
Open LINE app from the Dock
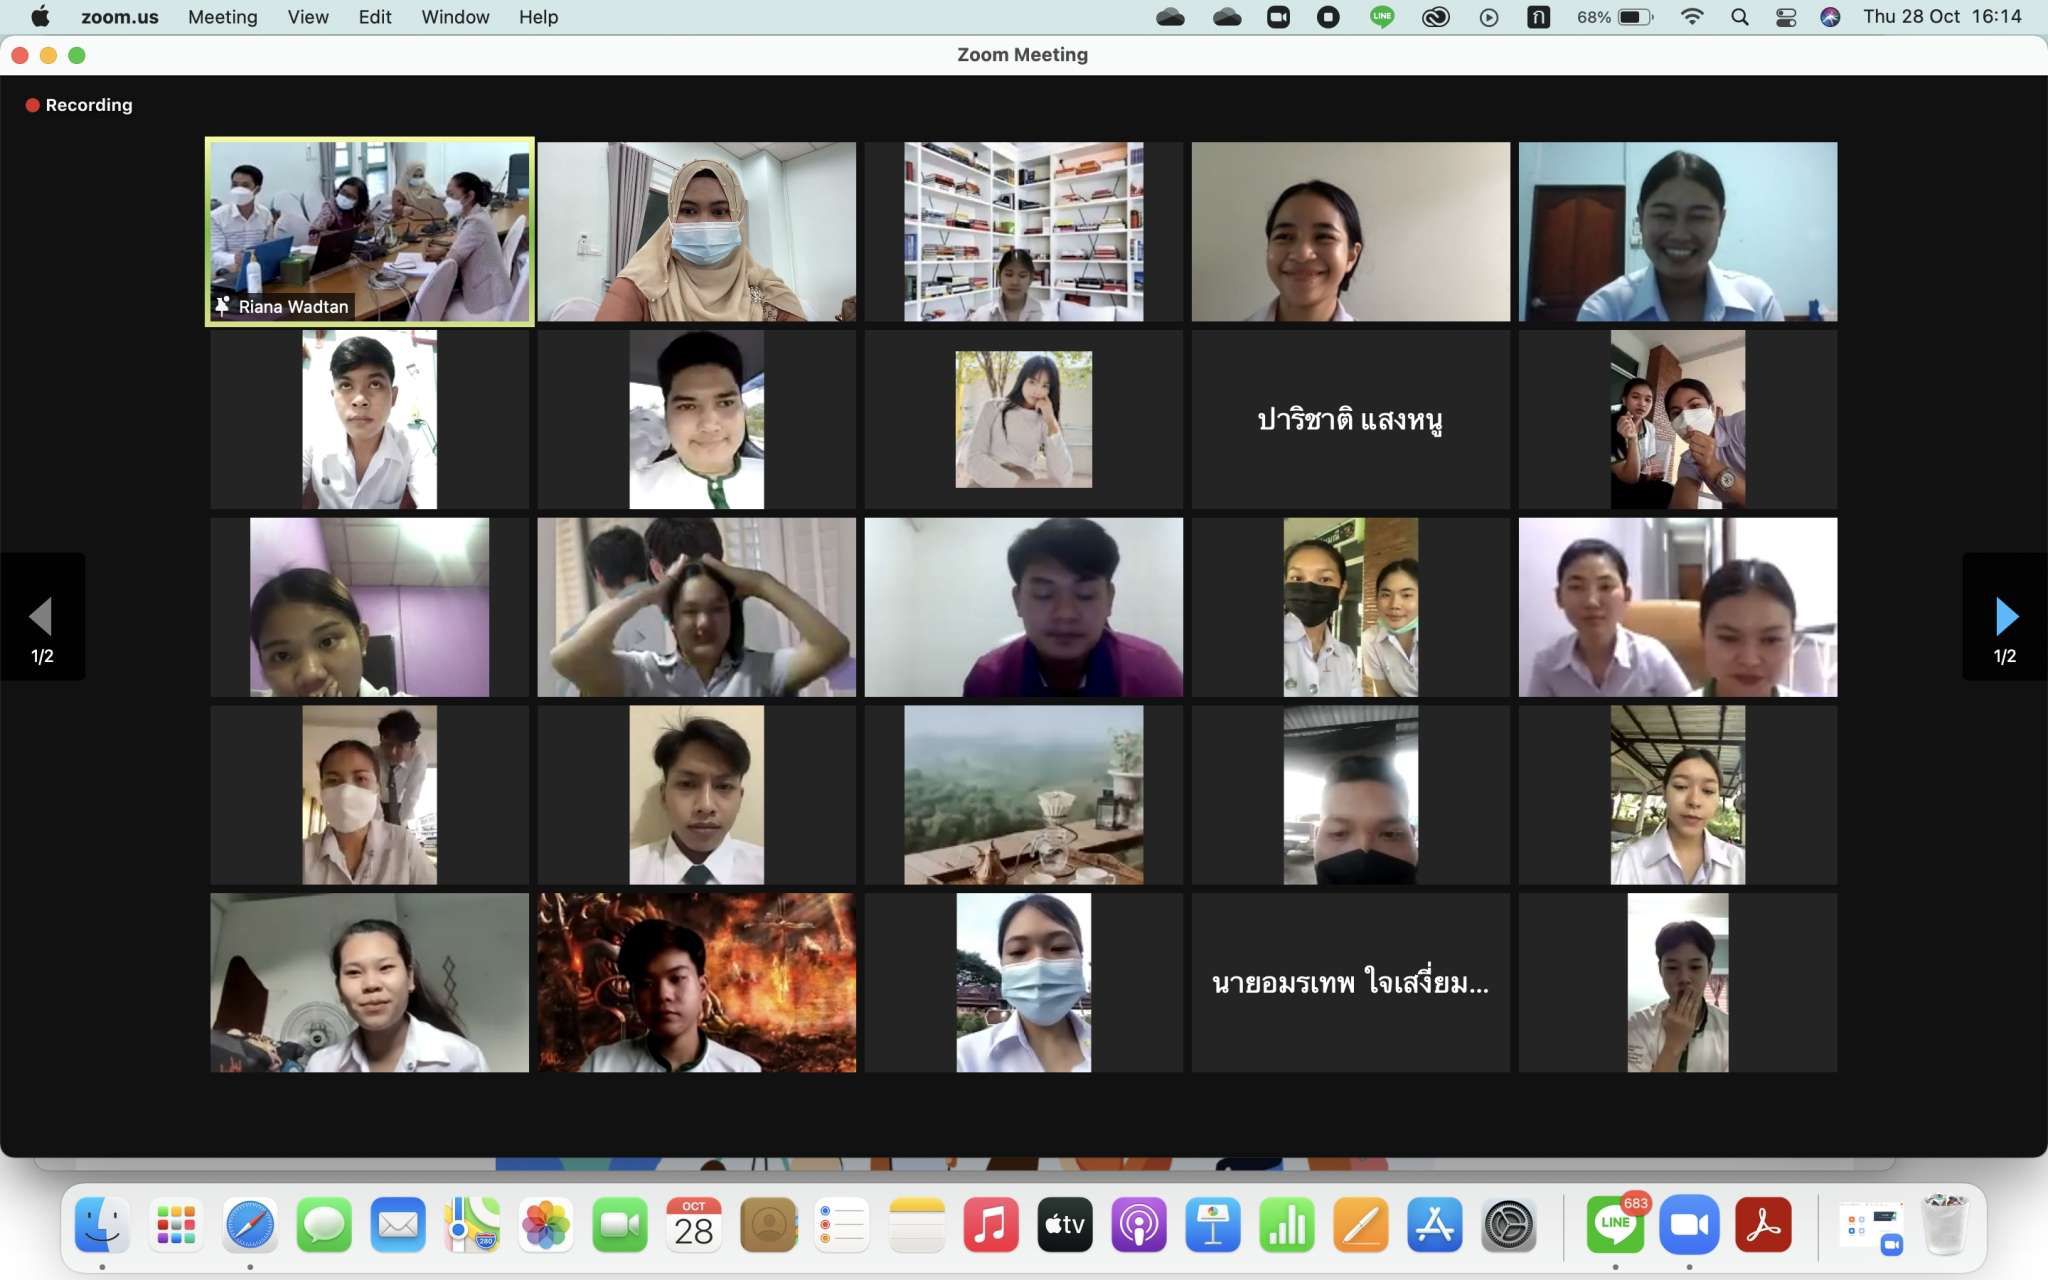coord(1614,1225)
